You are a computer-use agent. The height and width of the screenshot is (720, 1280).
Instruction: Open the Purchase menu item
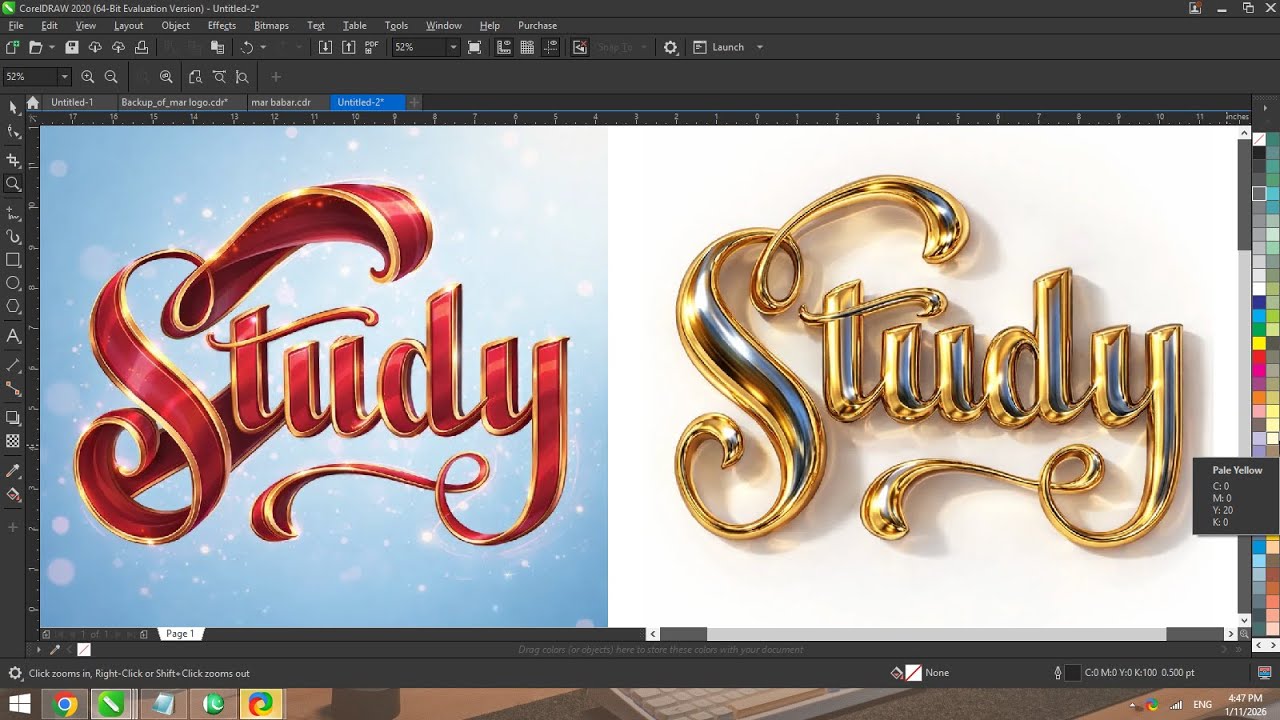pos(537,25)
